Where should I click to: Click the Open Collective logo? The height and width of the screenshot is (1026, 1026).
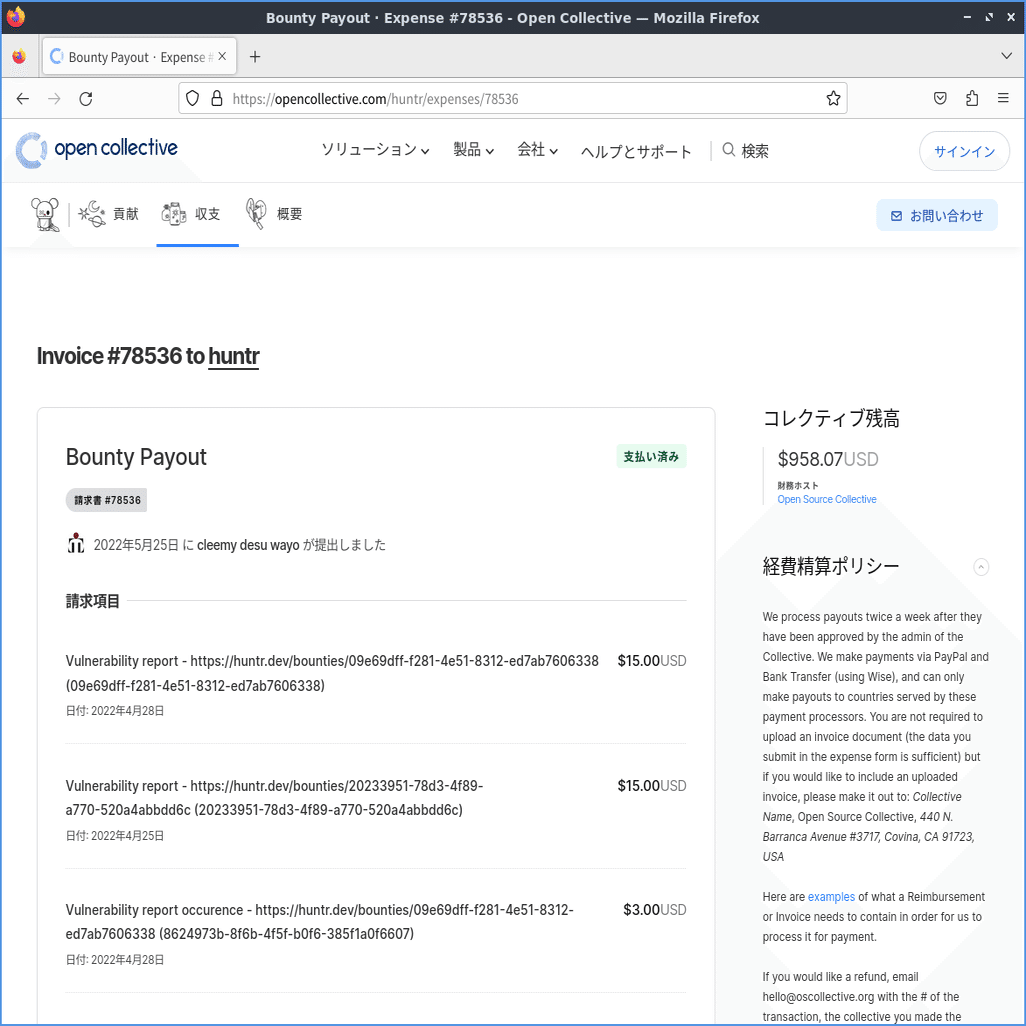click(x=97, y=150)
